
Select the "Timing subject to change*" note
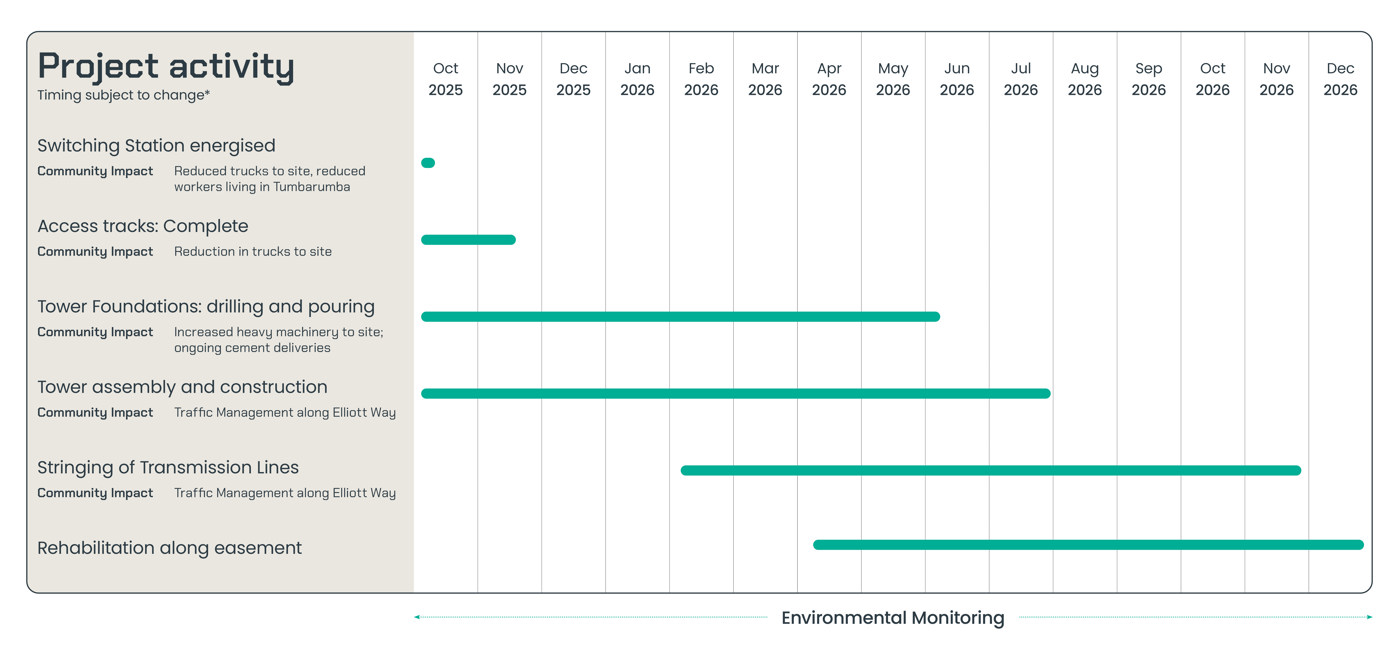(124, 96)
